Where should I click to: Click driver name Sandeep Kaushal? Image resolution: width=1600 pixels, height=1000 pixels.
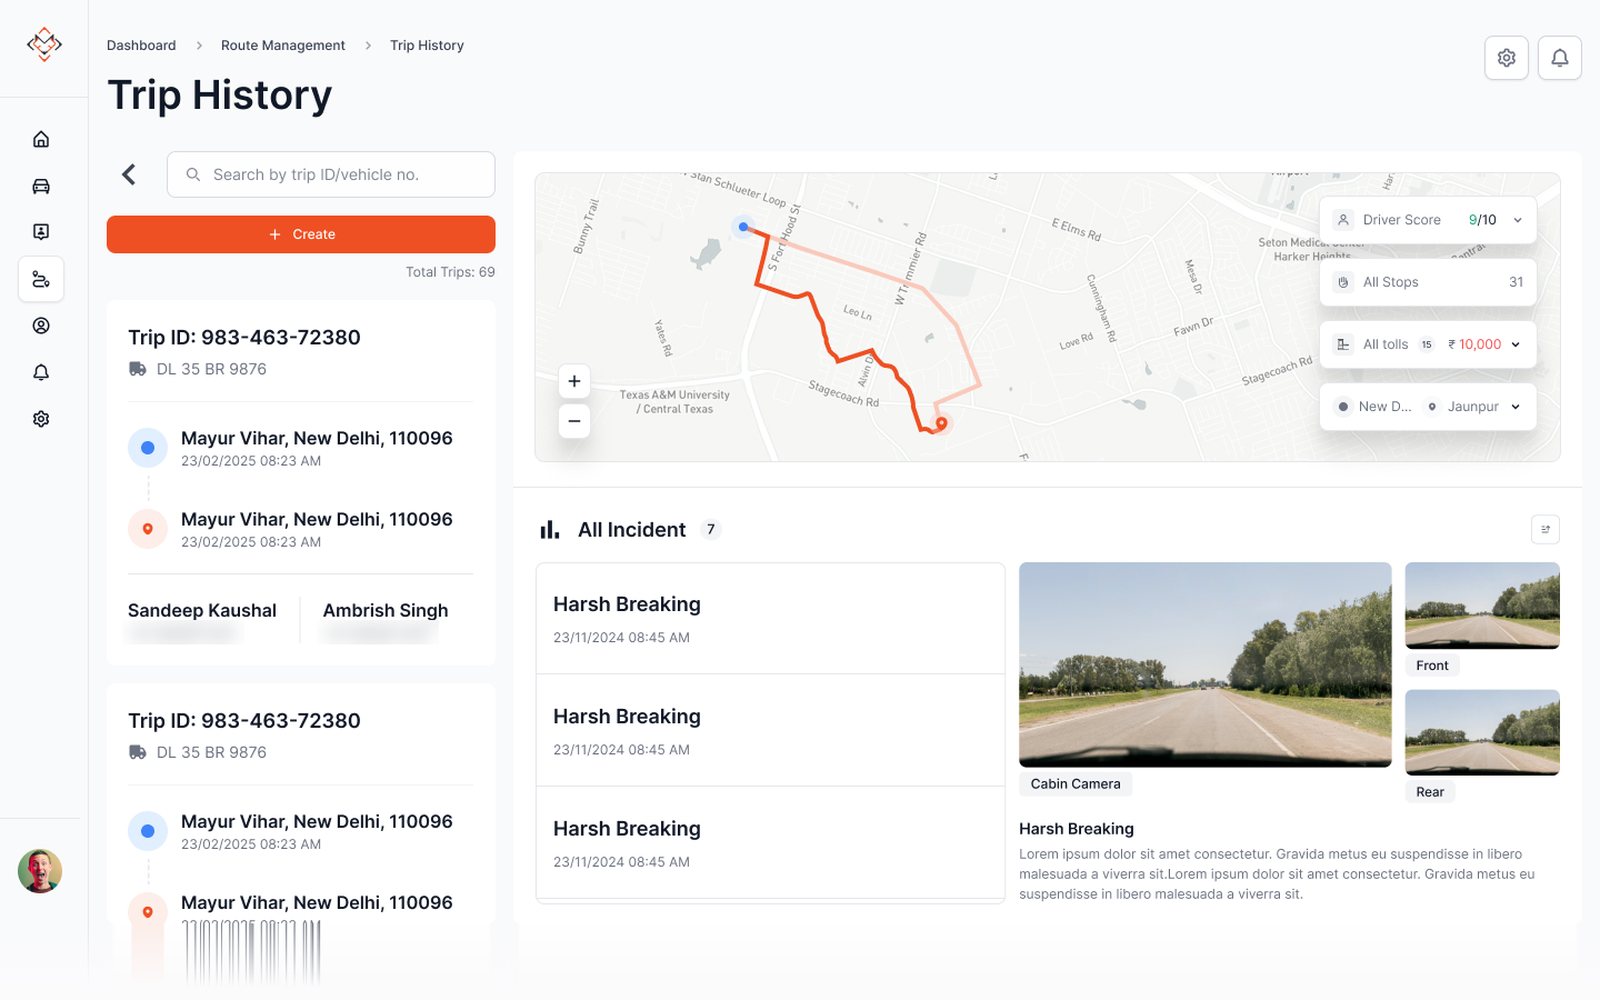tap(202, 610)
